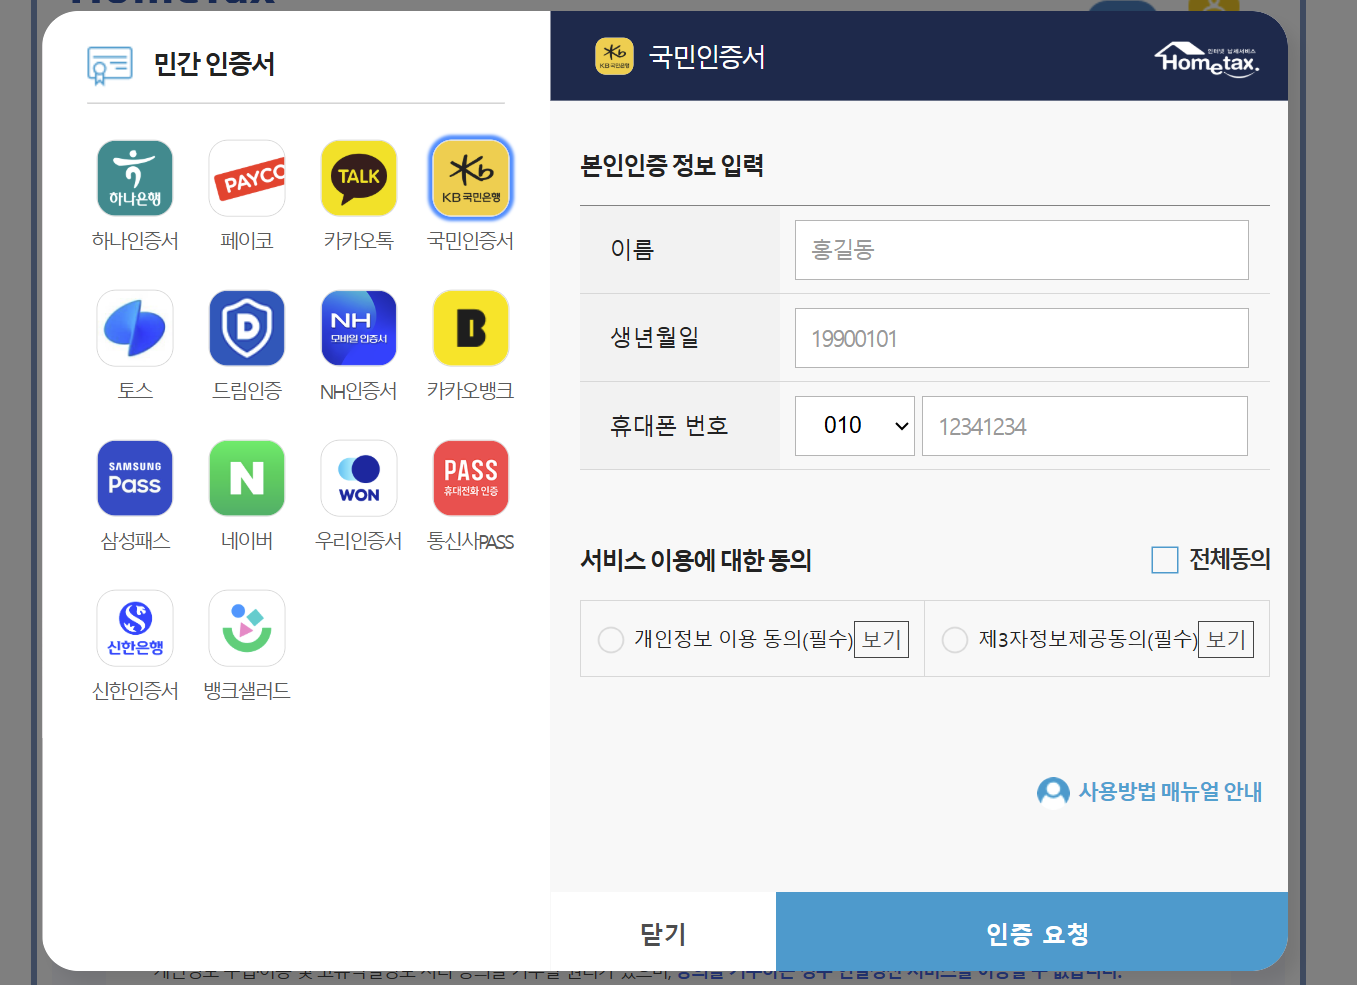Image resolution: width=1357 pixels, height=985 pixels.
Task: Select the NH인증서 mobile certificate icon
Action: (x=359, y=328)
